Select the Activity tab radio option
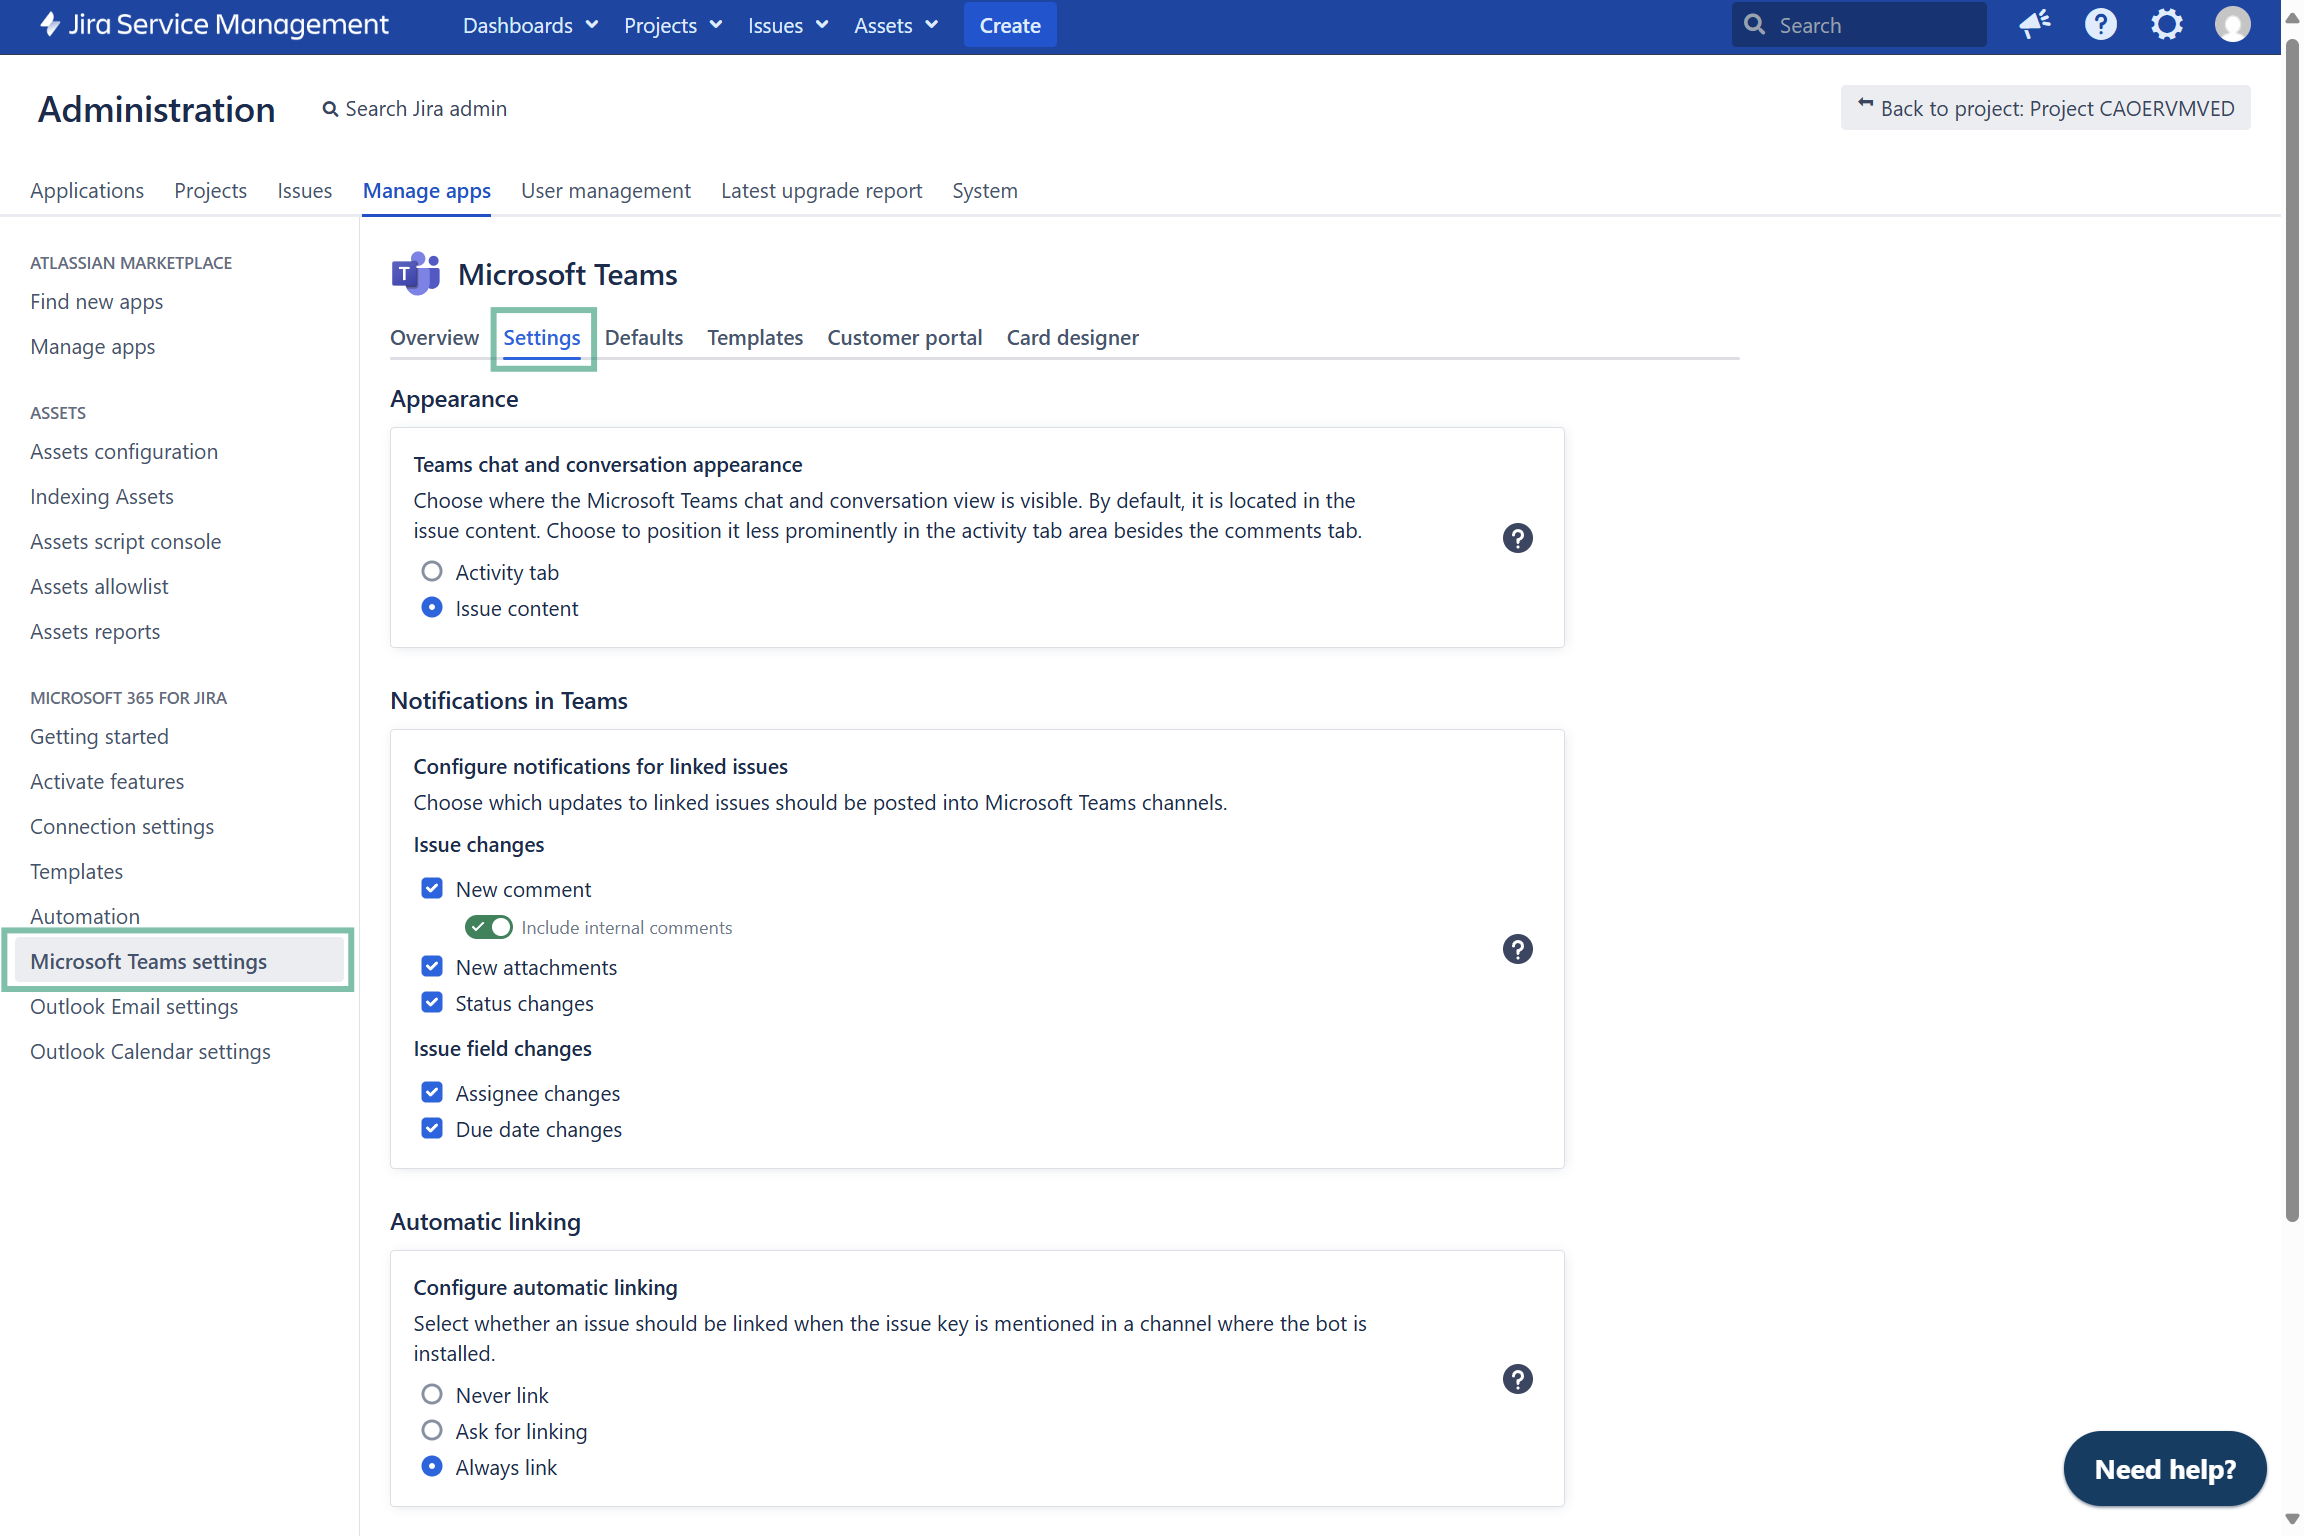The width and height of the screenshot is (2304, 1536). [x=432, y=571]
